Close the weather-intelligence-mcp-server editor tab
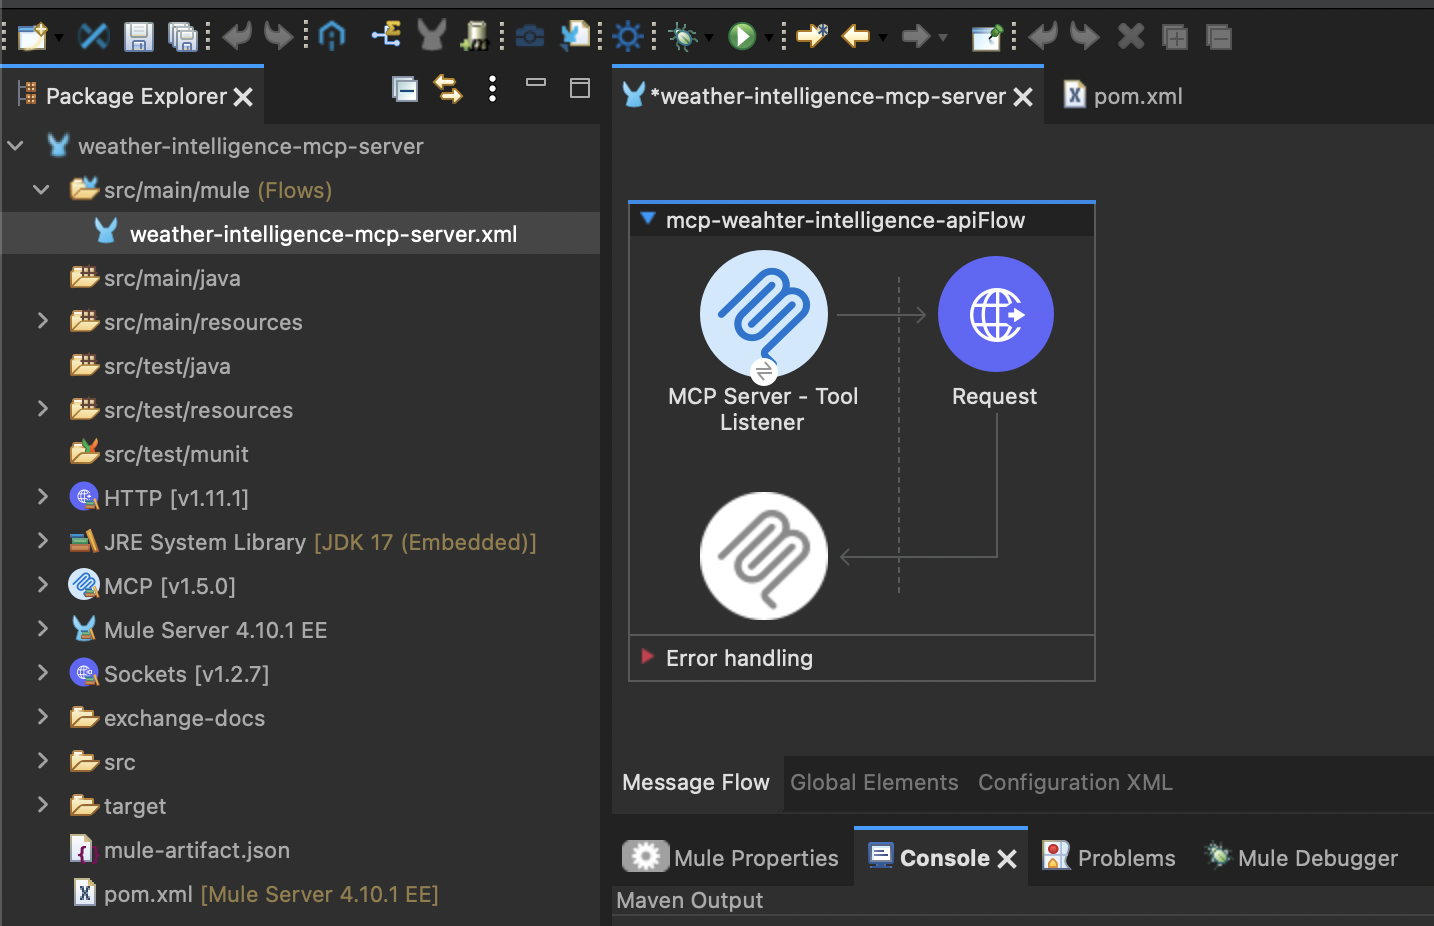The width and height of the screenshot is (1434, 926). click(x=1023, y=97)
